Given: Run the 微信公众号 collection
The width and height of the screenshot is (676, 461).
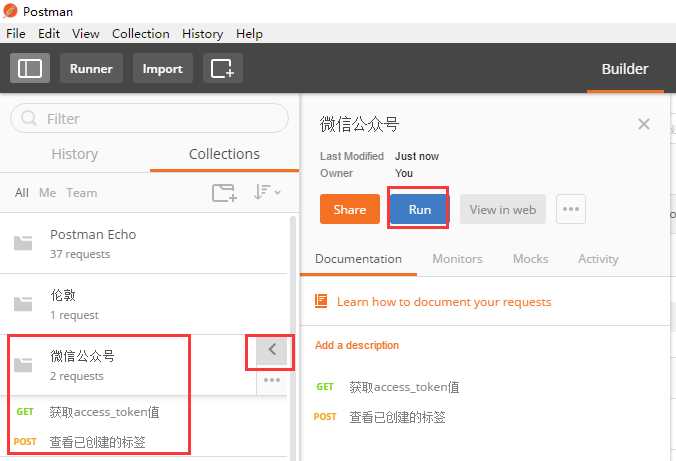Looking at the screenshot, I should pyautogui.click(x=419, y=209).
